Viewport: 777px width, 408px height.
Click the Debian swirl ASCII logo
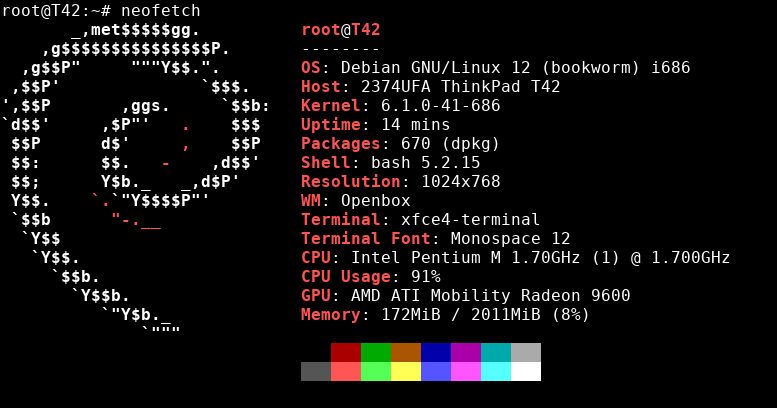[136, 178]
